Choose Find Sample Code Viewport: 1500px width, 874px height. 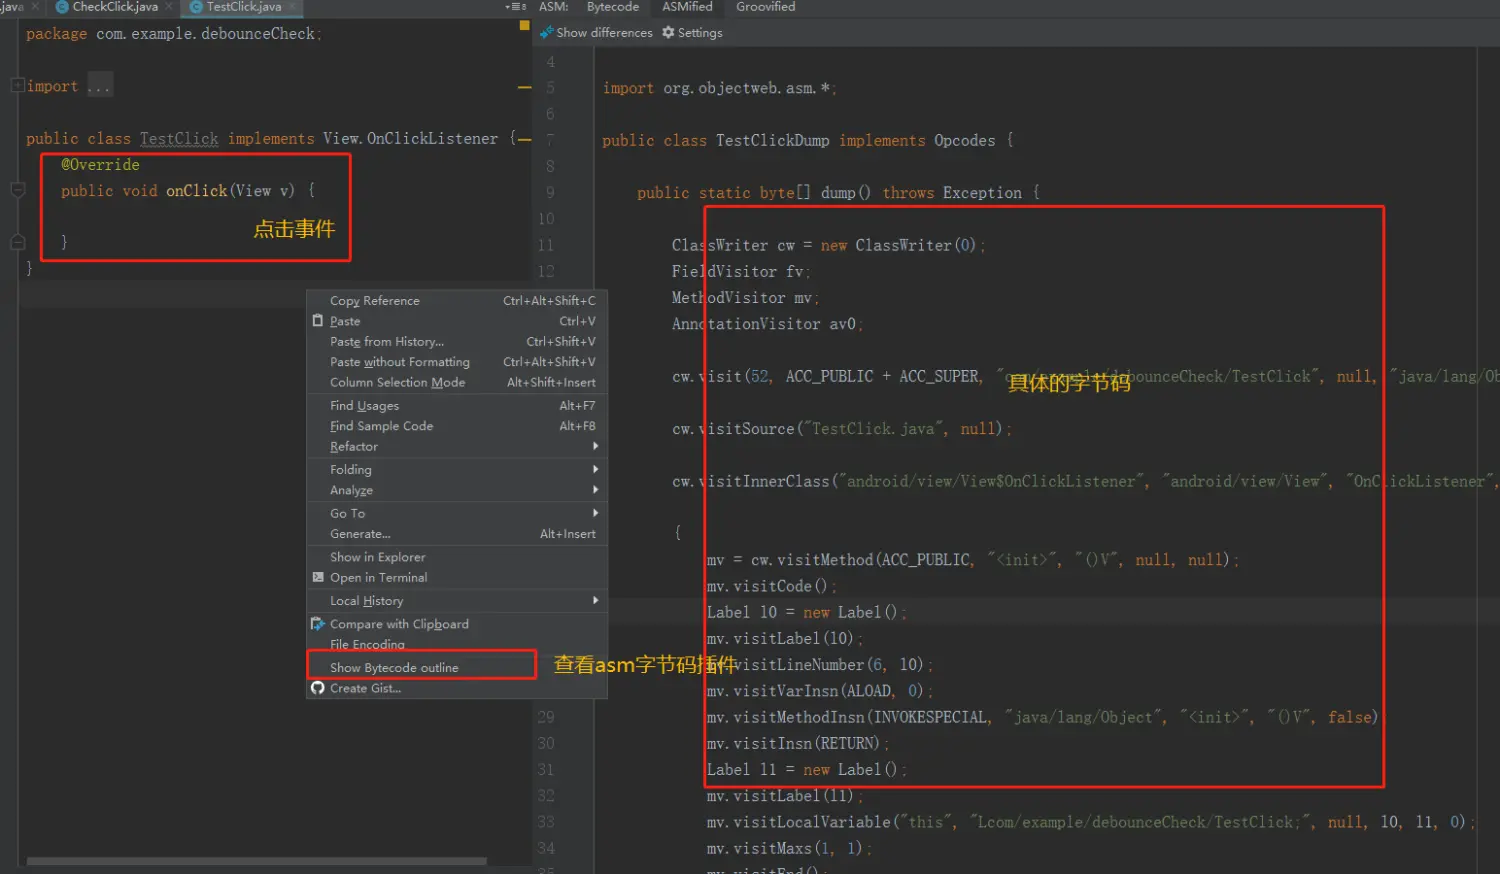(x=456, y=426)
